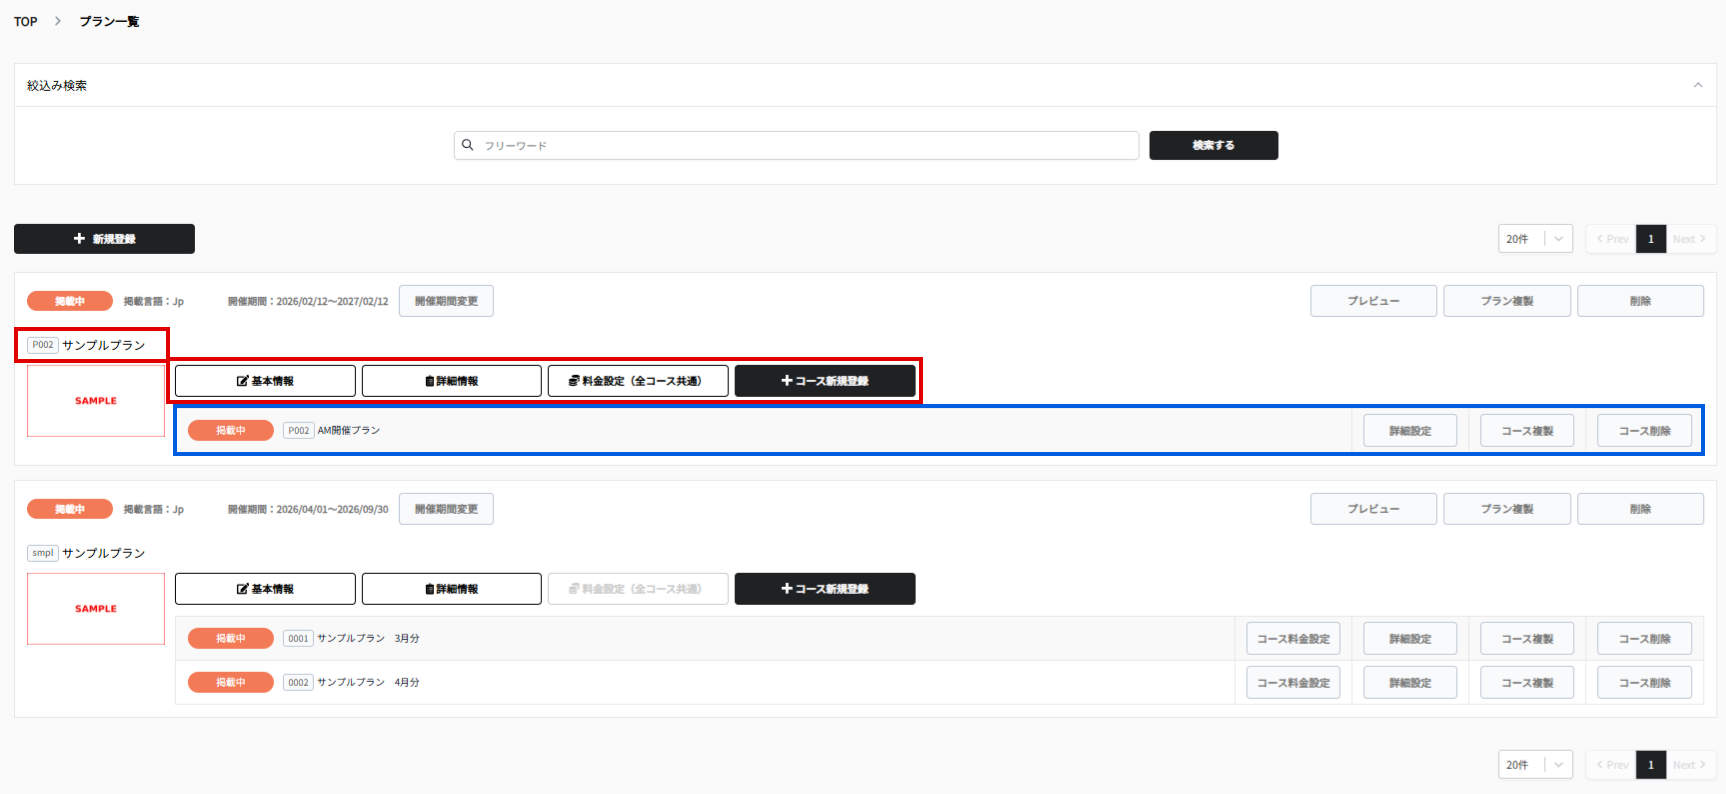Click the フリーワード search input field
1726x794 pixels.
(x=800, y=146)
